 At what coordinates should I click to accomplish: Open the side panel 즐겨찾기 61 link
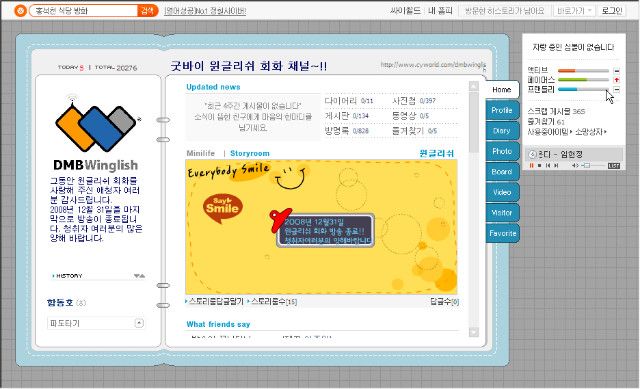[x=546, y=122]
